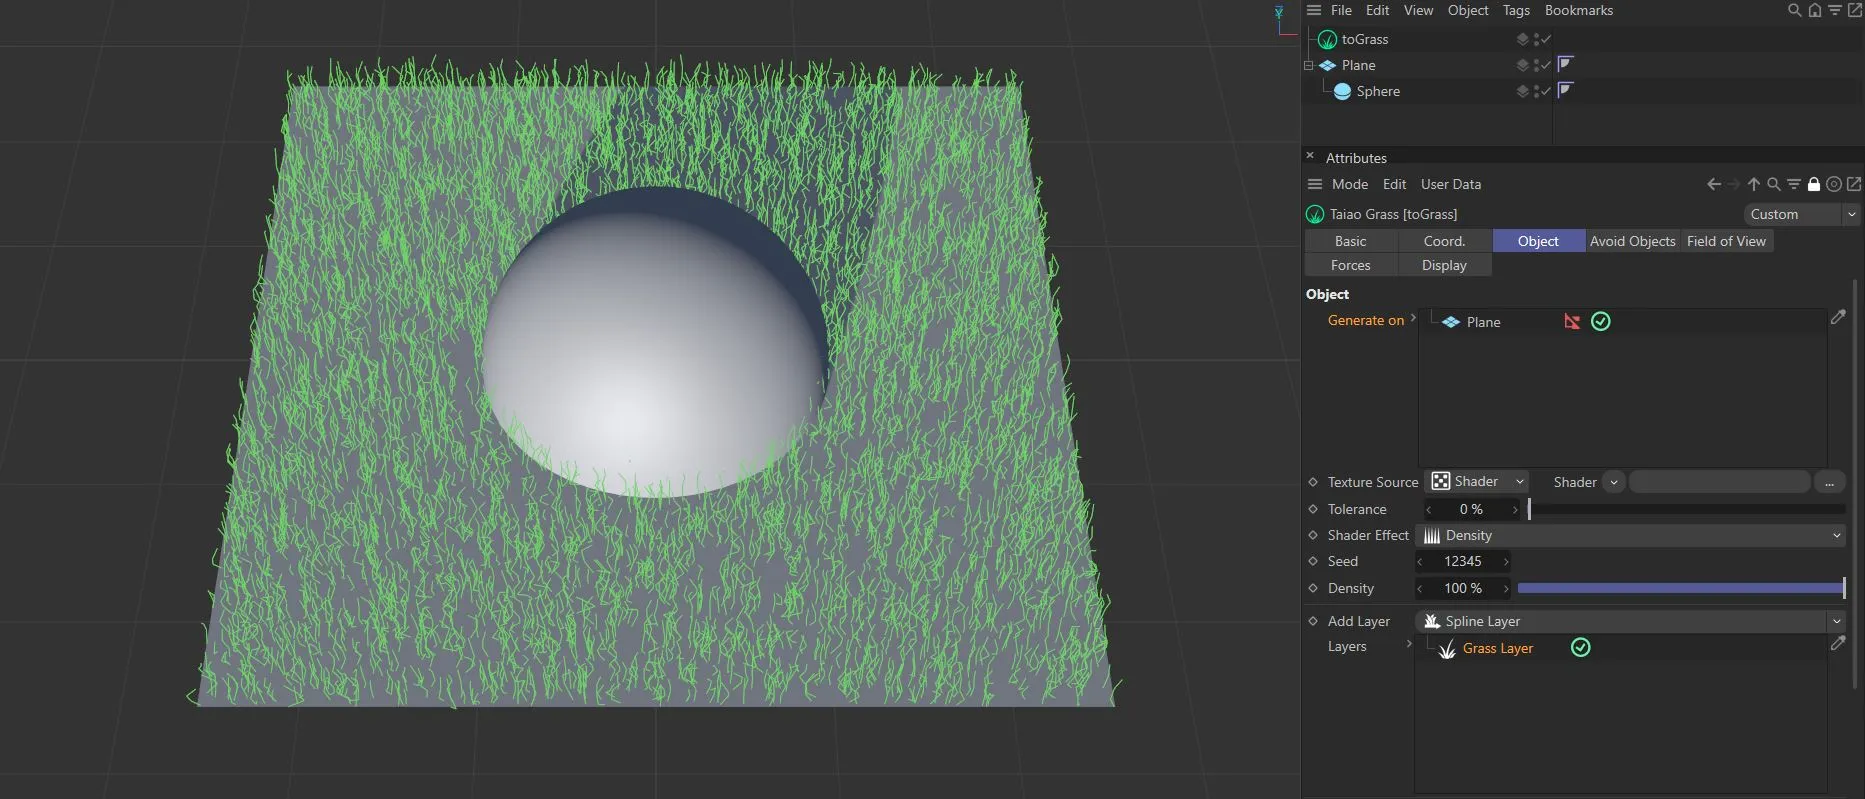The image size is (1865, 799).
Task: Toggle the Attributes lock icon
Action: click(x=1814, y=184)
